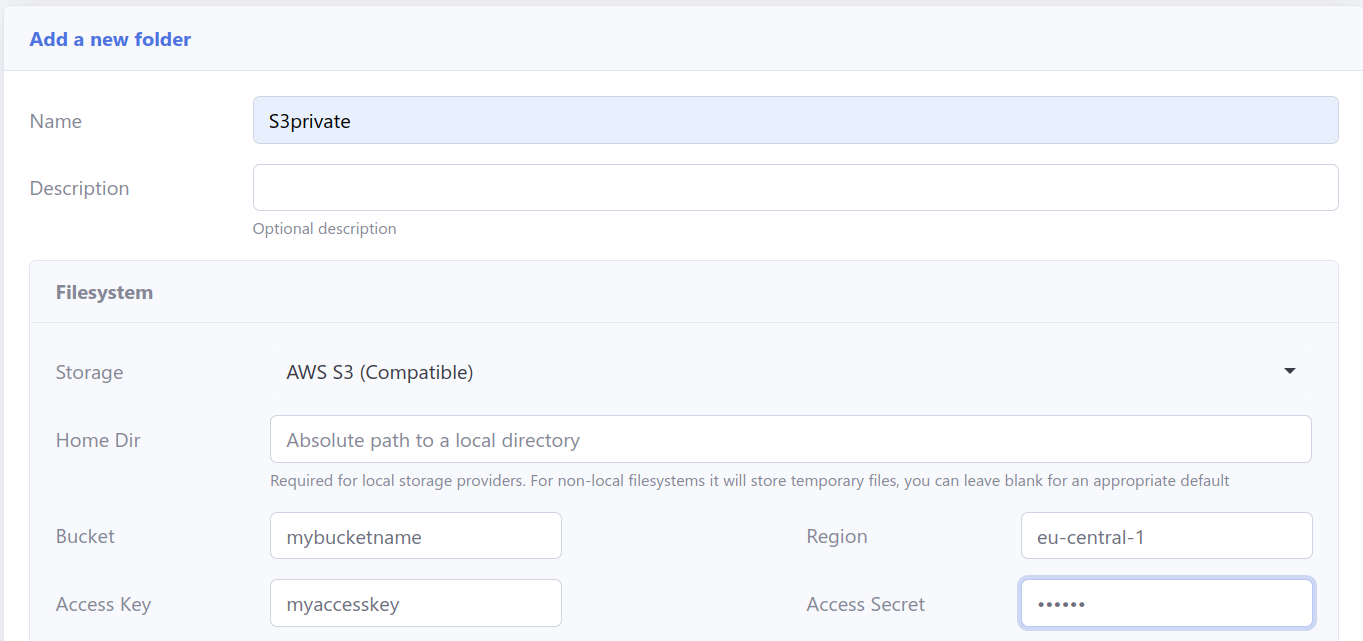Select the Bucket field with mybucketname

tap(415, 537)
